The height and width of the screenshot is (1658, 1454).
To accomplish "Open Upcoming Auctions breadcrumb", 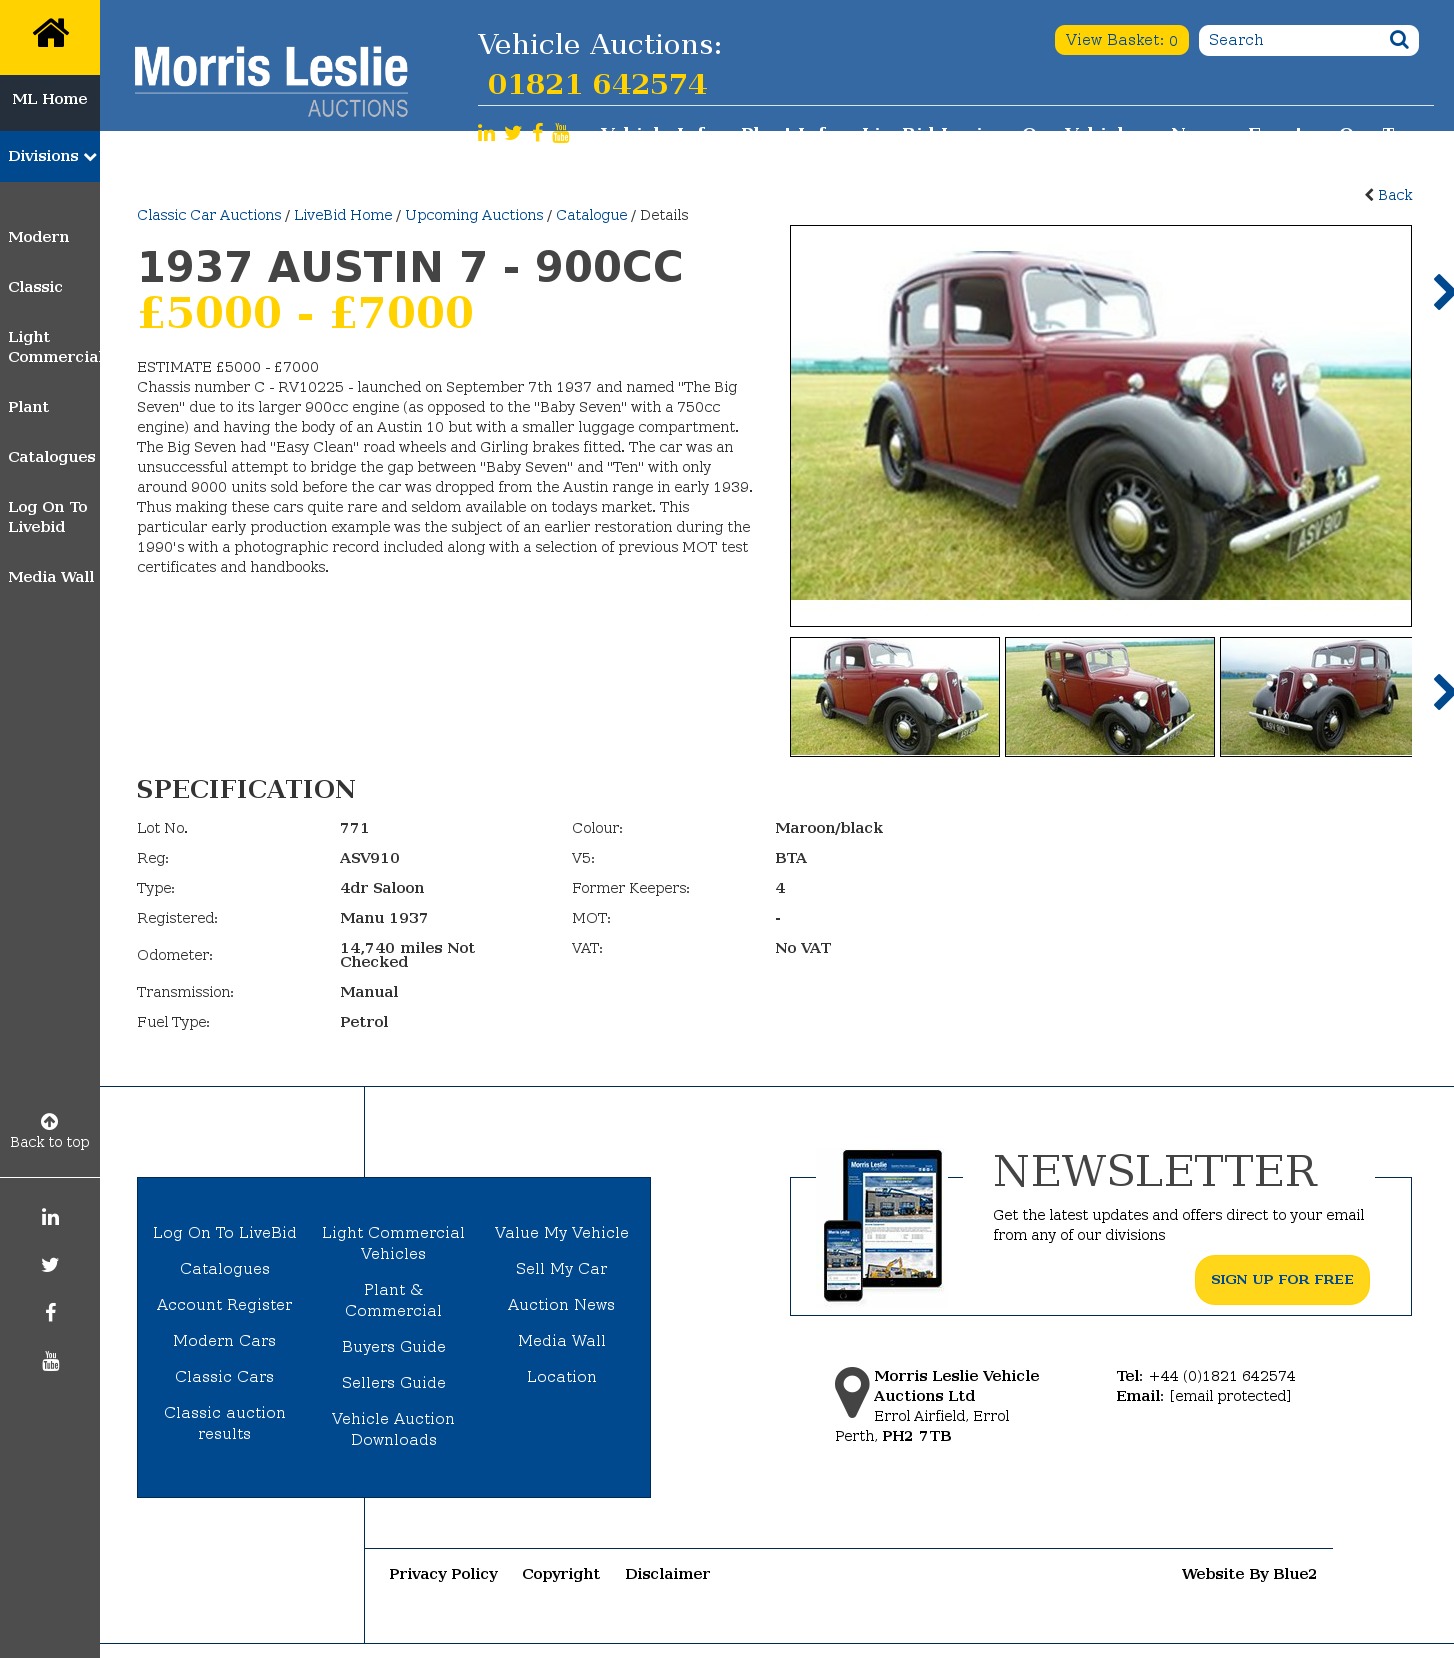I will 474,215.
